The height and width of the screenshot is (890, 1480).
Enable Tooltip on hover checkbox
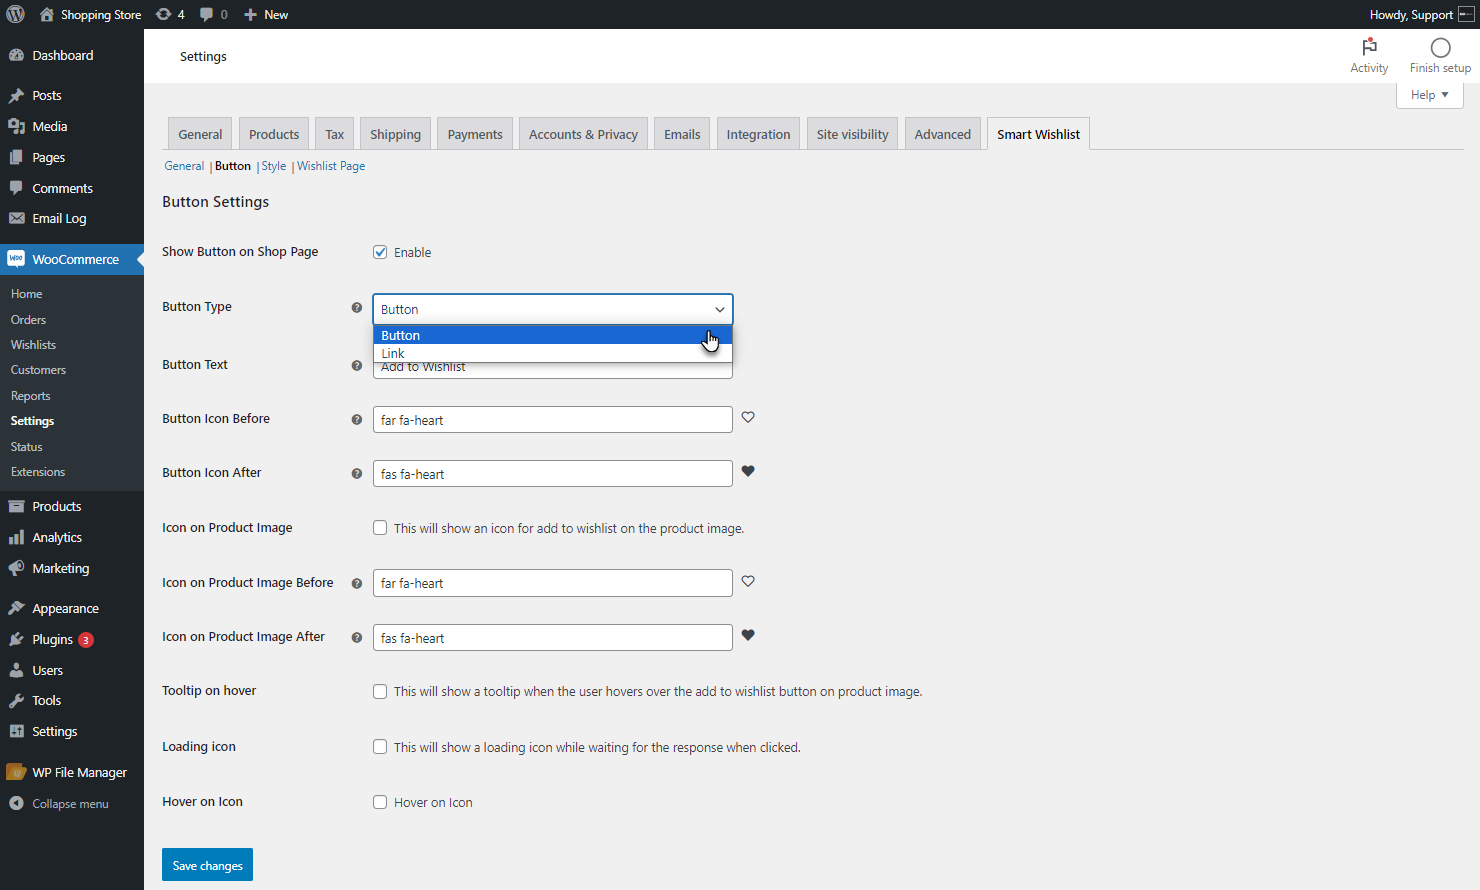tap(380, 691)
